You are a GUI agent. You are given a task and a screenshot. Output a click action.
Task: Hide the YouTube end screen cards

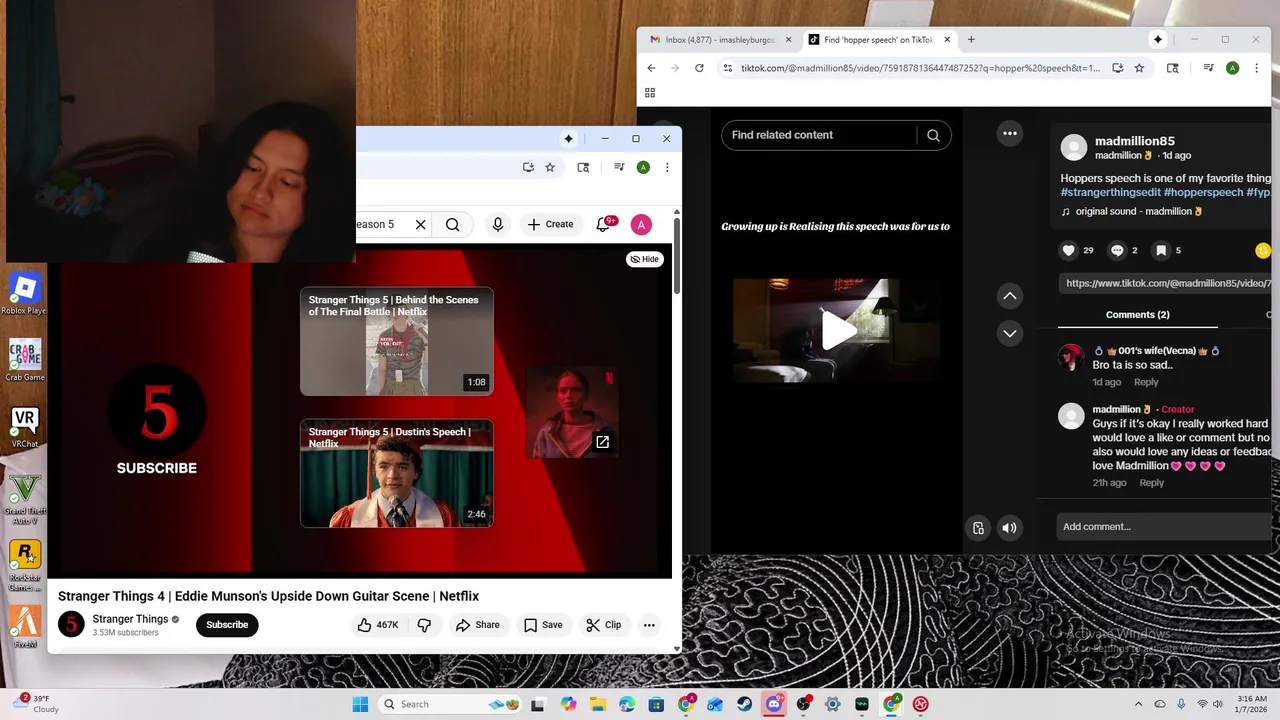click(x=645, y=259)
